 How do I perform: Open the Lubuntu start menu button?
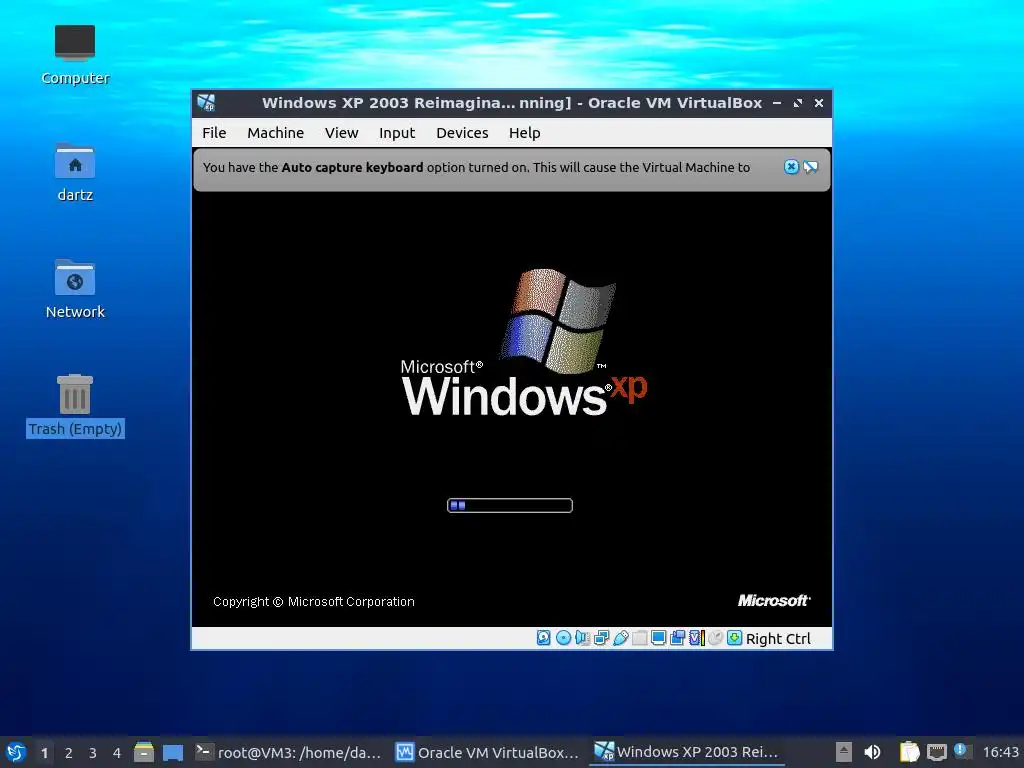[x=16, y=752]
